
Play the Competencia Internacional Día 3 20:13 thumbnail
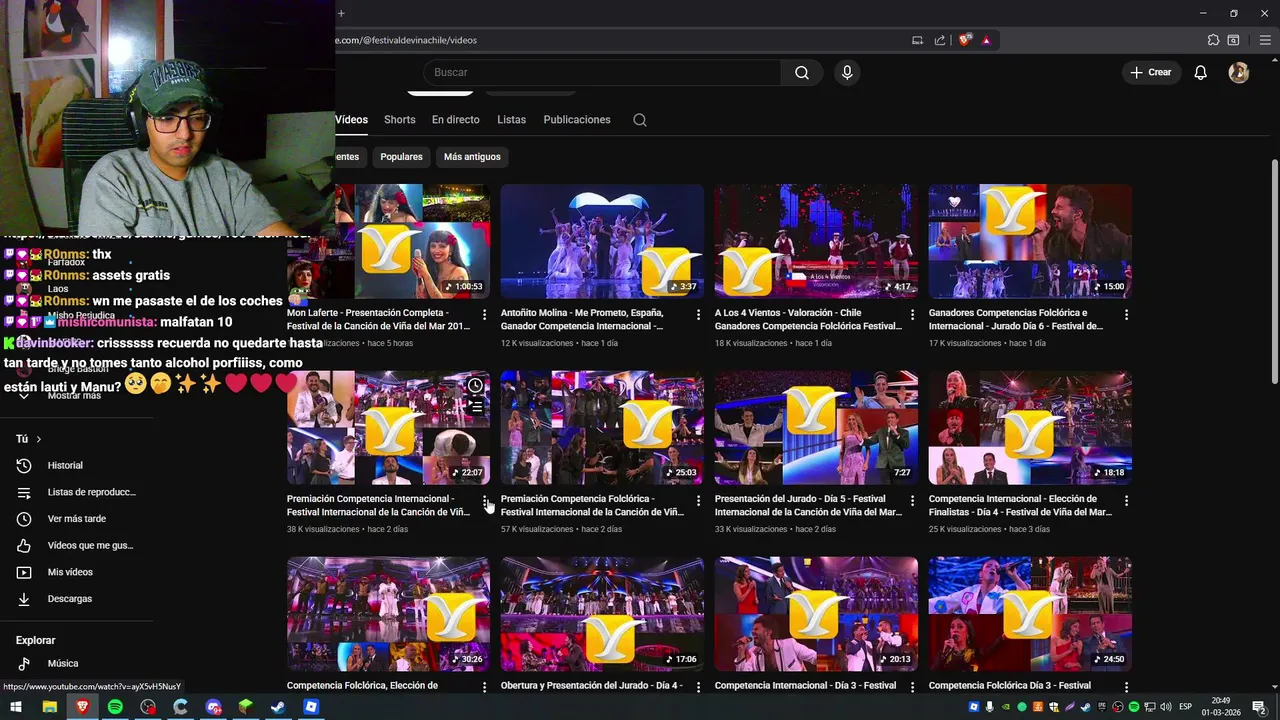point(815,614)
